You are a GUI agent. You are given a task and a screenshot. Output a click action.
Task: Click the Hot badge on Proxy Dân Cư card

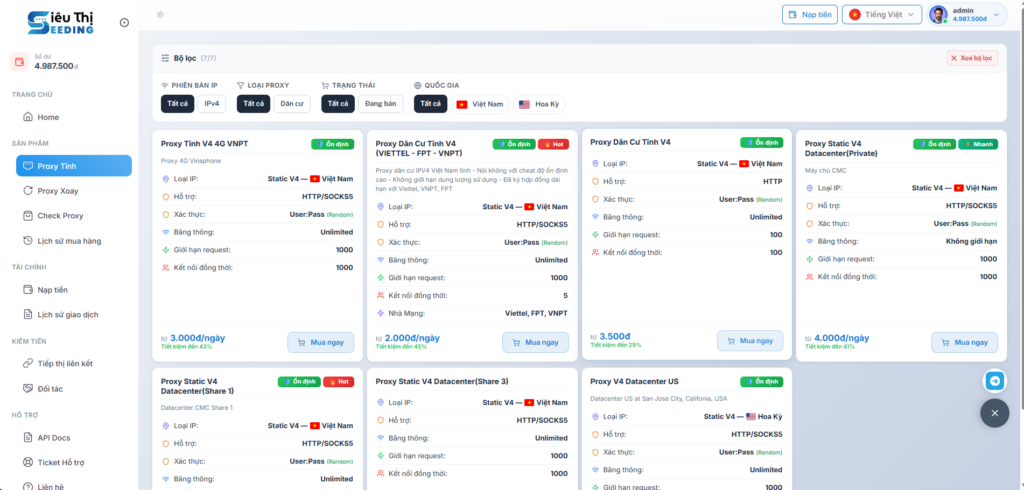coord(554,144)
